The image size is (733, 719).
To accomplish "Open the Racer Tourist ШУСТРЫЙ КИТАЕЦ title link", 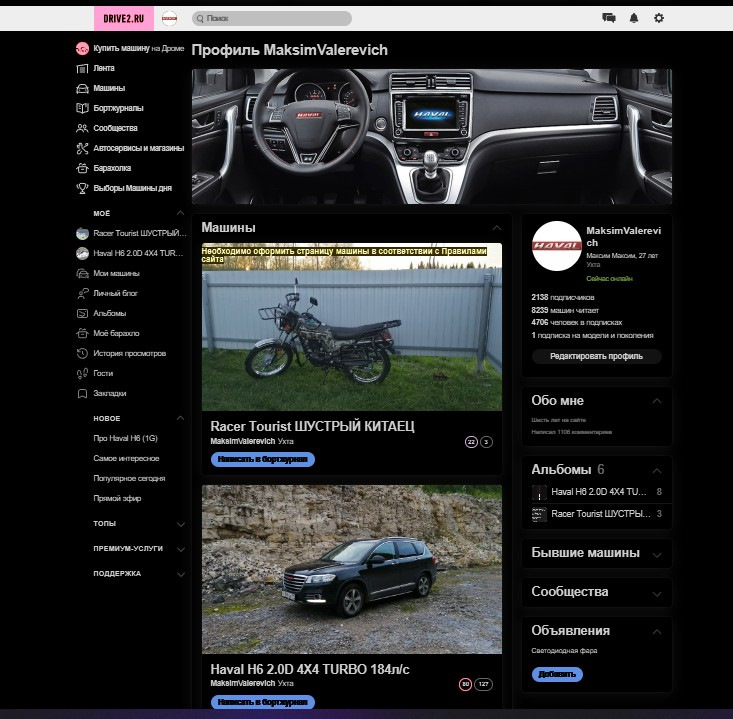I will pyautogui.click(x=312, y=426).
